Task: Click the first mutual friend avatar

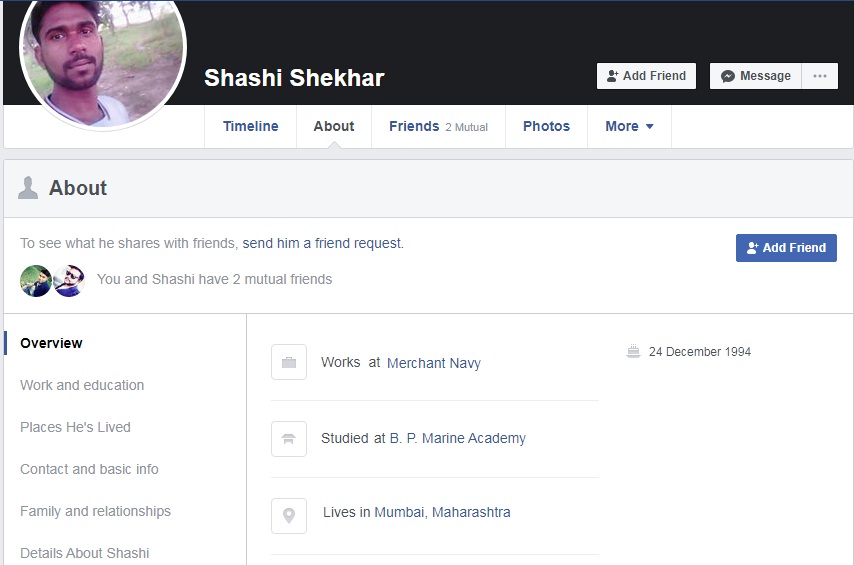Action: click(x=36, y=281)
